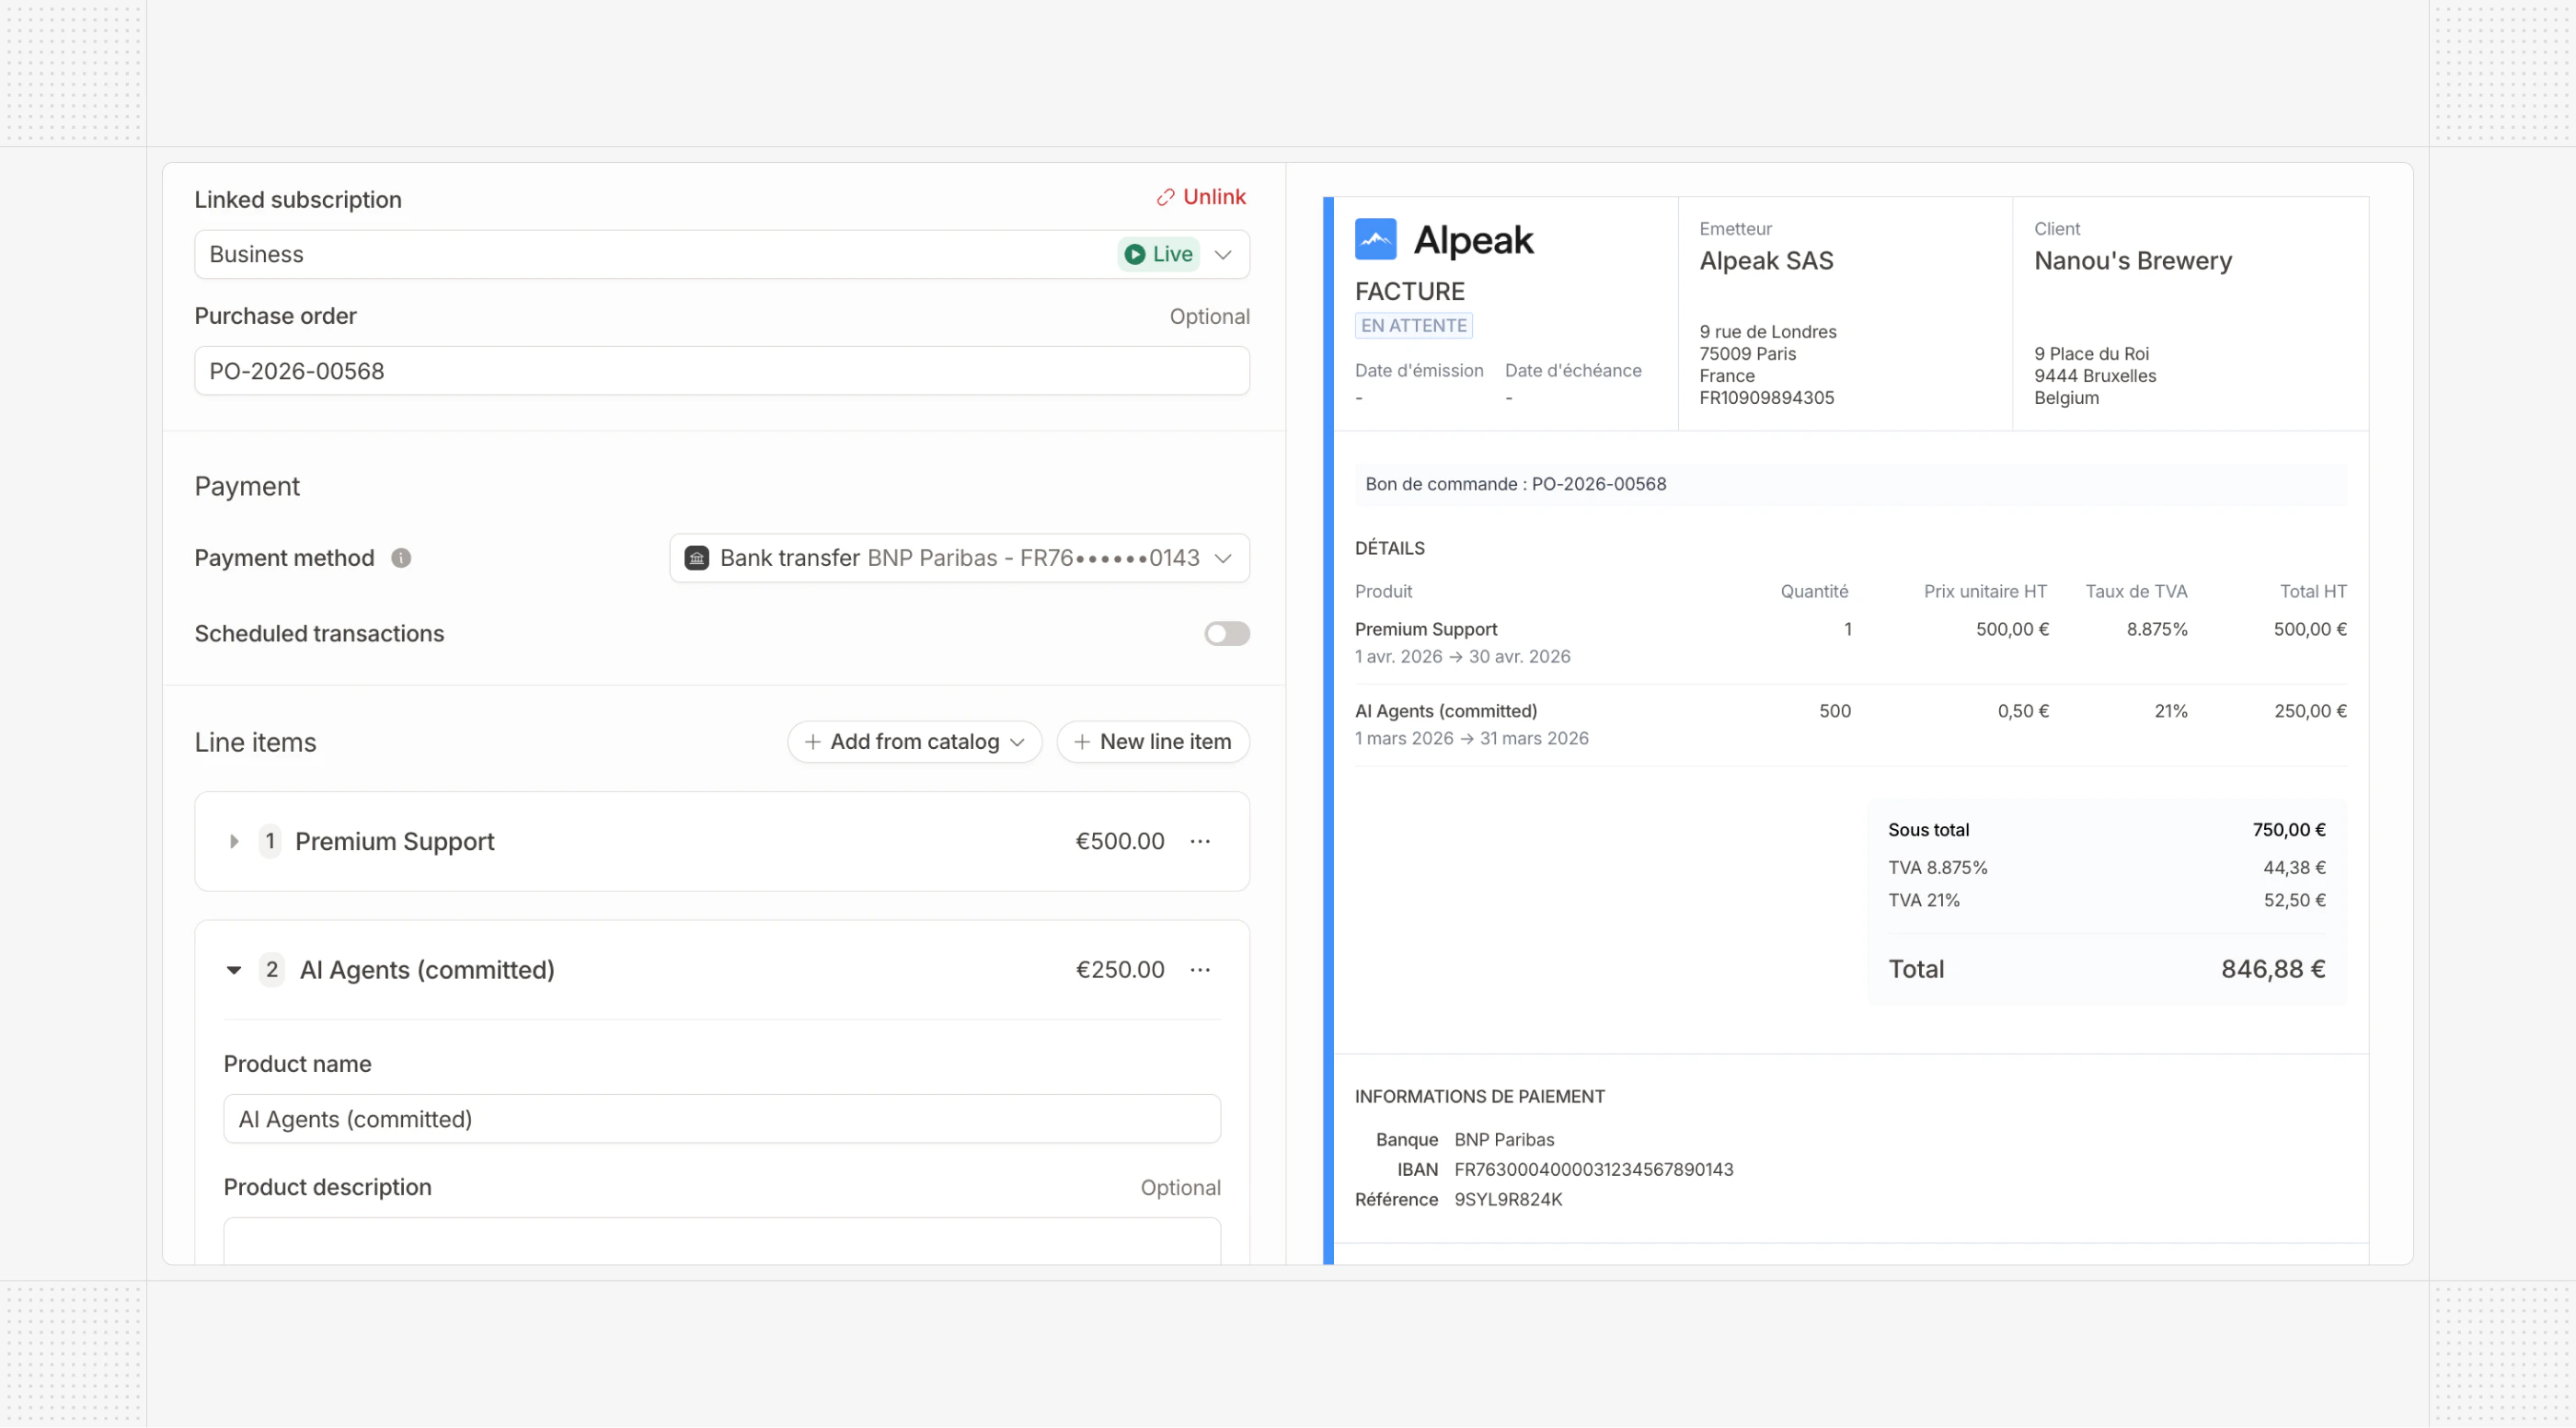Click the green Live status badge
This screenshot has height=1428, width=2576.
click(x=1158, y=254)
